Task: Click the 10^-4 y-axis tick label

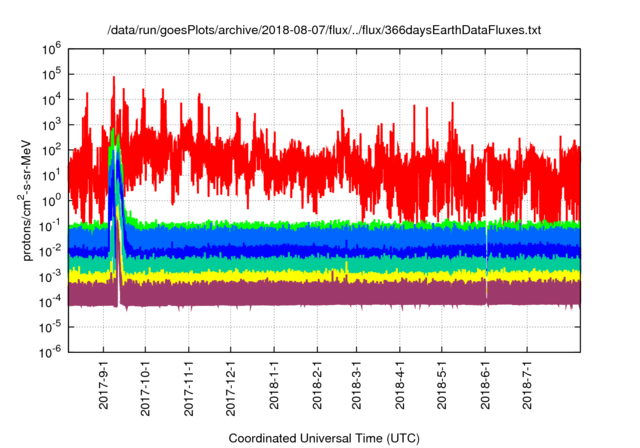Action: point(50,302)
